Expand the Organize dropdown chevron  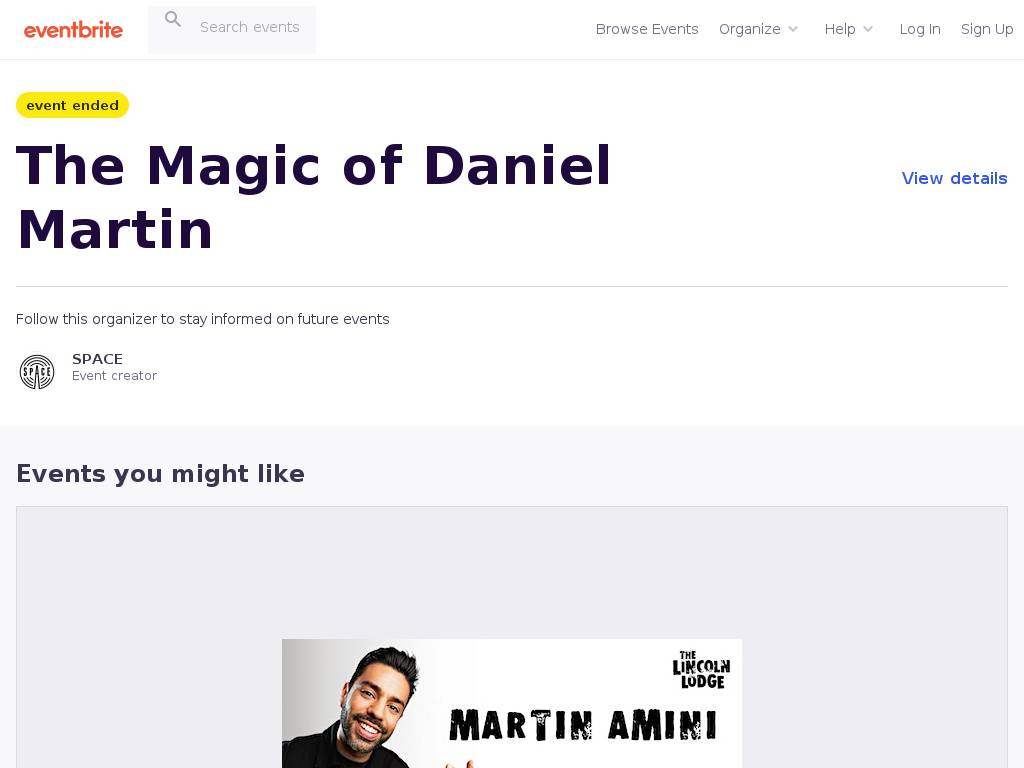pyautogui.click(x=793, y=29)
